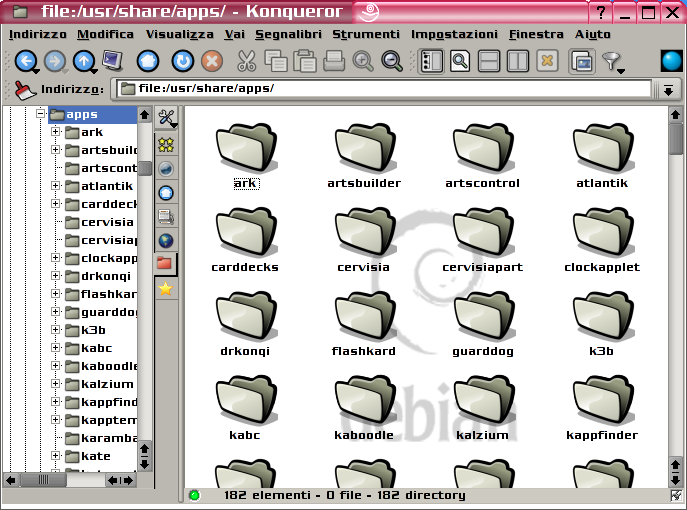Open the Finestra menu
The height and width of the screenshot is (510, 687).
tap(536, 34)
